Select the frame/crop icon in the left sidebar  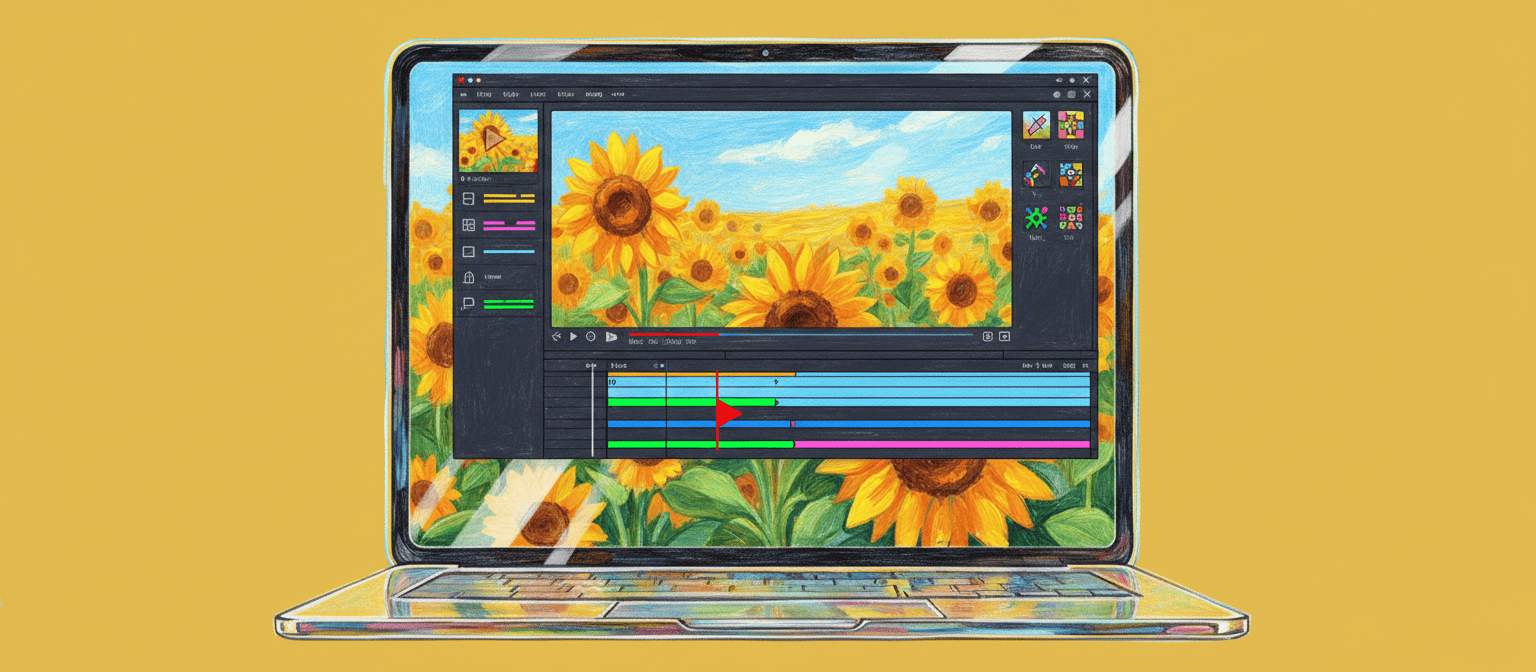pyautogui.click(x=468, y=250)
